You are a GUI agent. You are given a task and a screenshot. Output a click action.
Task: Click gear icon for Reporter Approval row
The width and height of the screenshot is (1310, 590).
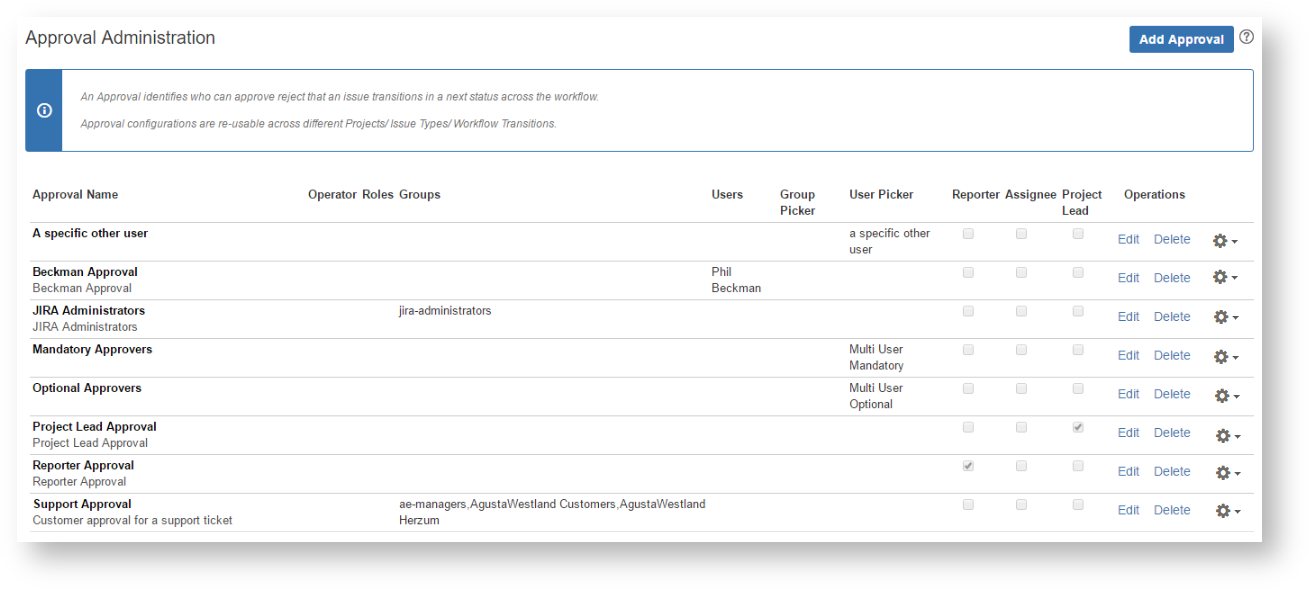1224,472
